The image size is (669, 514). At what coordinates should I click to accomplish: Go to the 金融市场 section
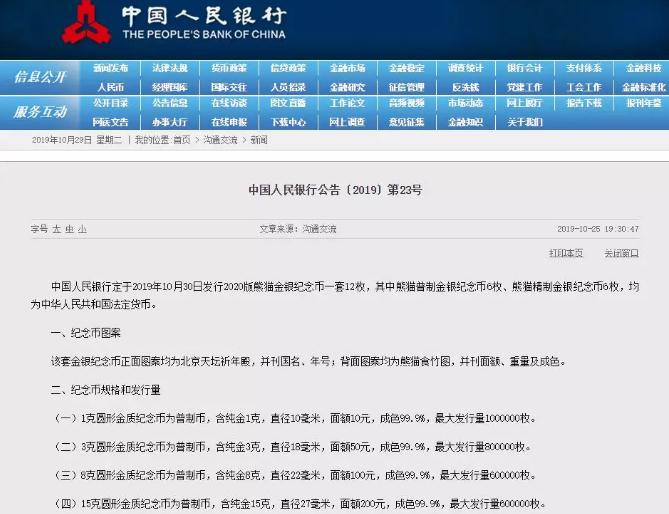[347, 68]
